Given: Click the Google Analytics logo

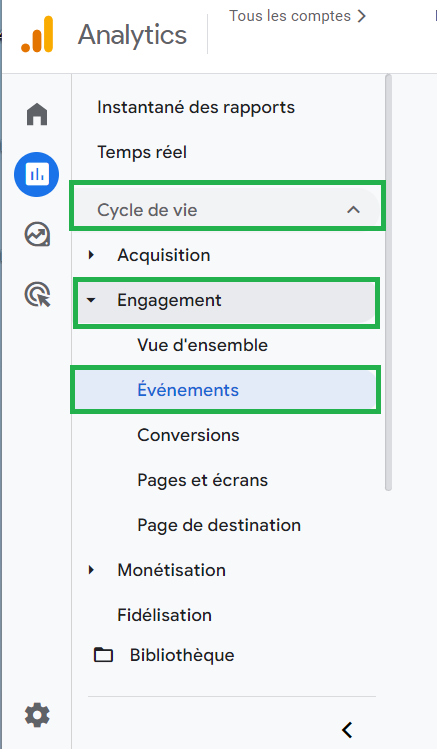Looking at the screenshot, I should click(37, 34).
